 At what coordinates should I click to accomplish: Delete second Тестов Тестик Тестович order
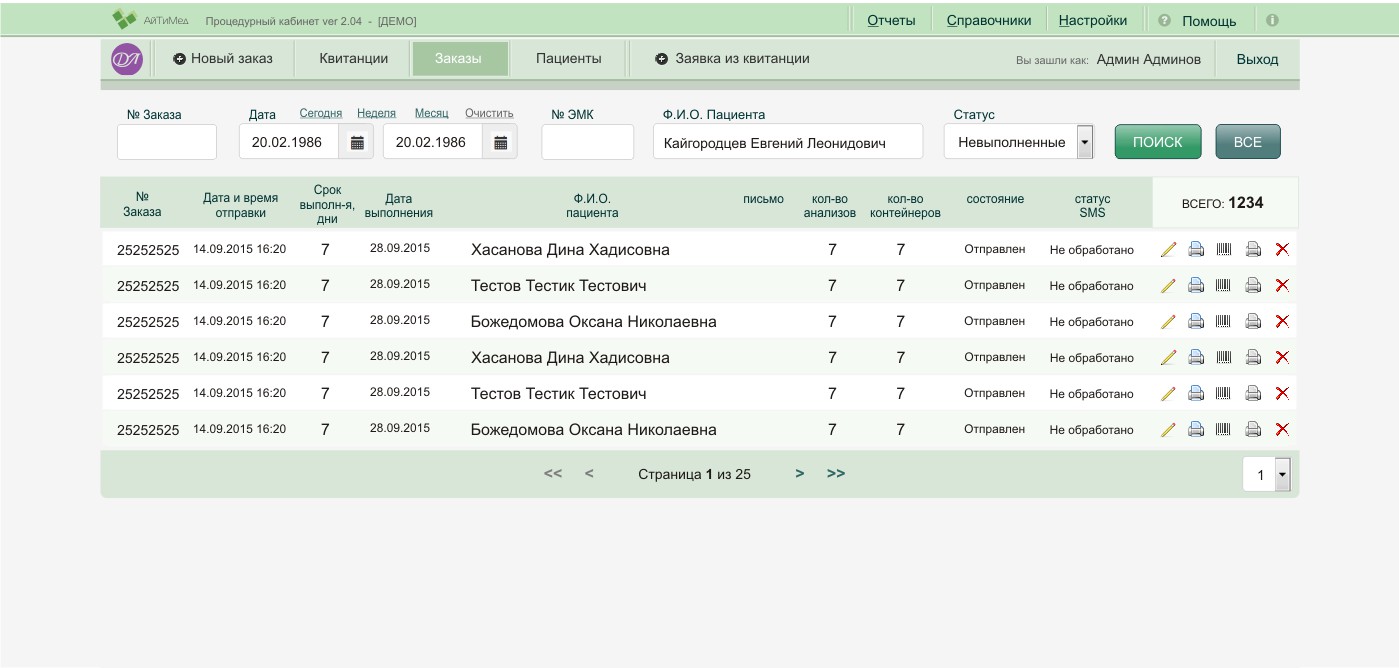(1282, 394)
